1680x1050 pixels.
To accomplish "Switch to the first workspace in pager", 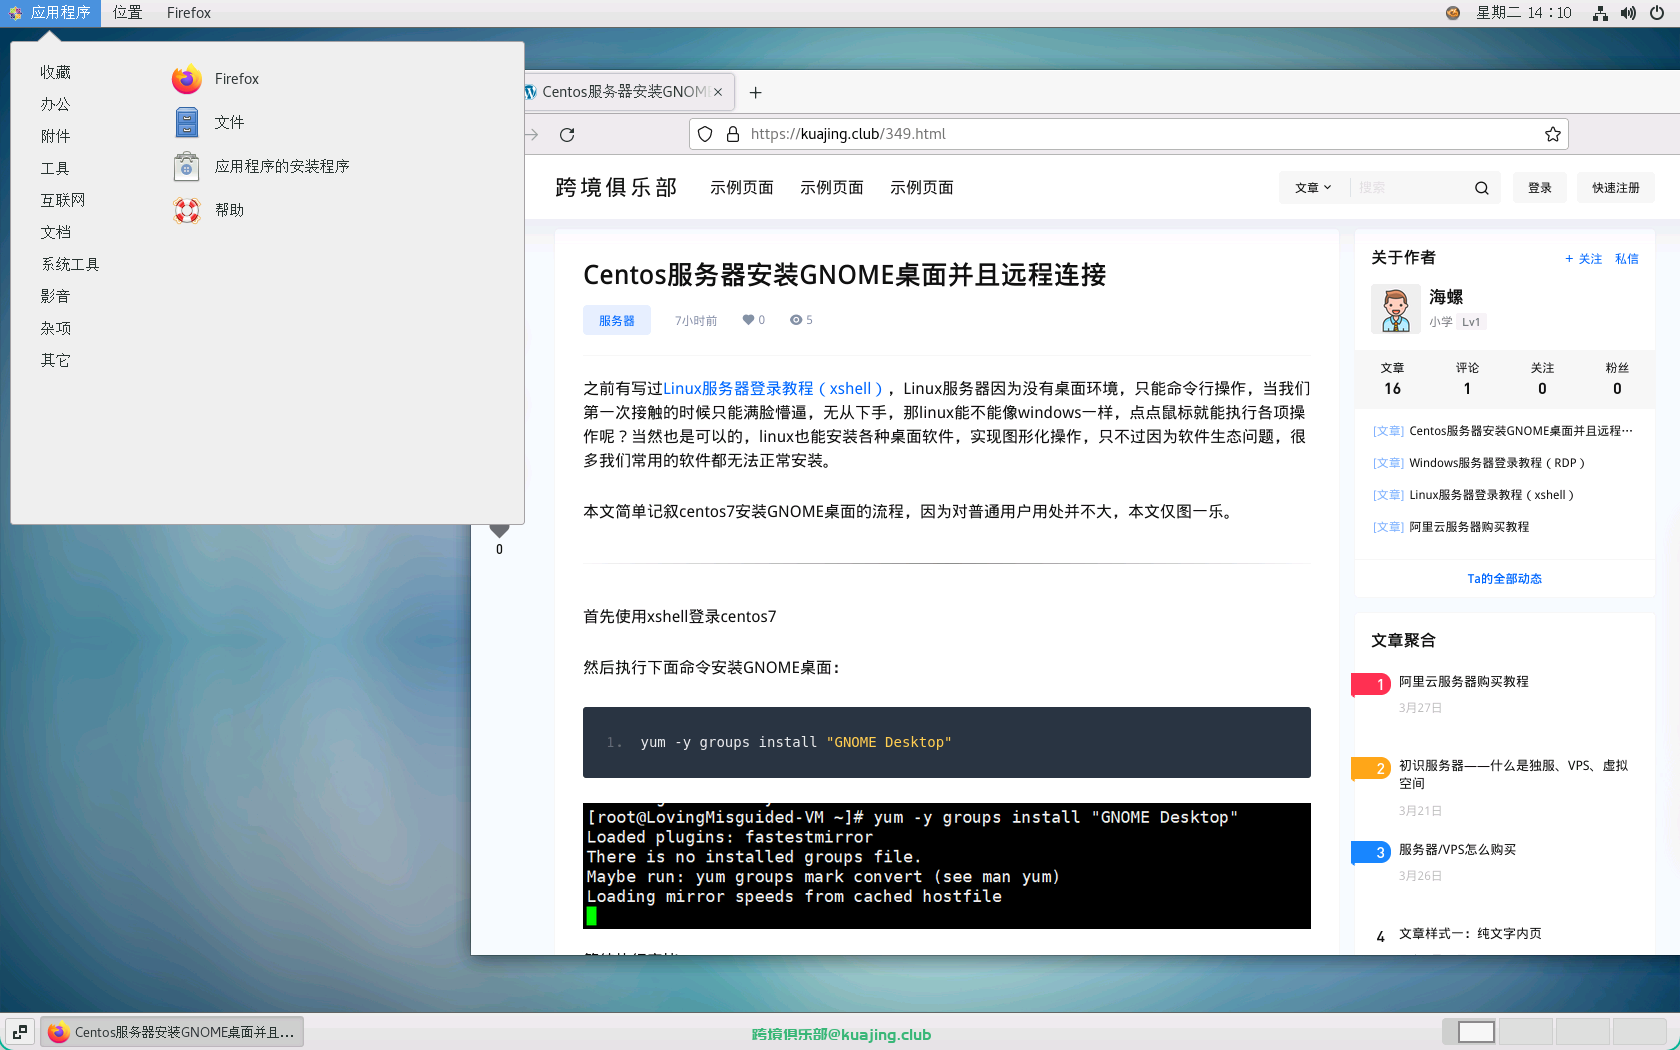I will (1469, 1032).
